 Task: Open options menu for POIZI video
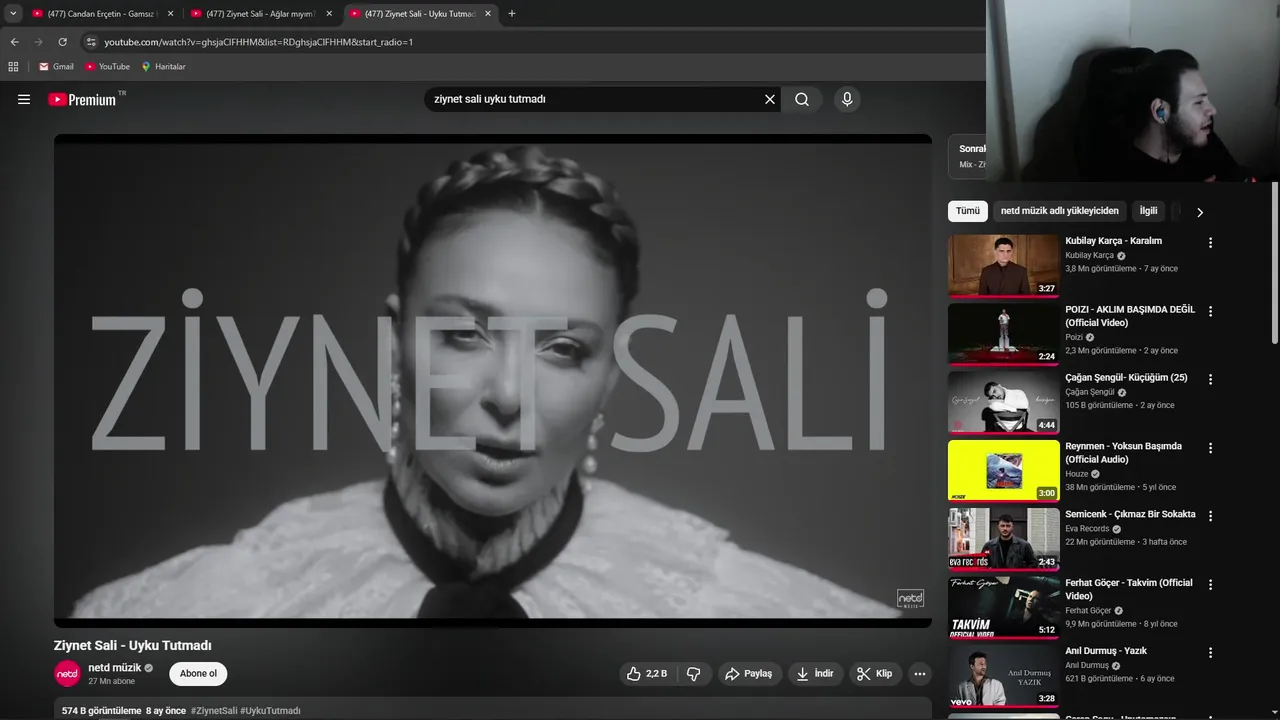click(x=1210, y=311)
